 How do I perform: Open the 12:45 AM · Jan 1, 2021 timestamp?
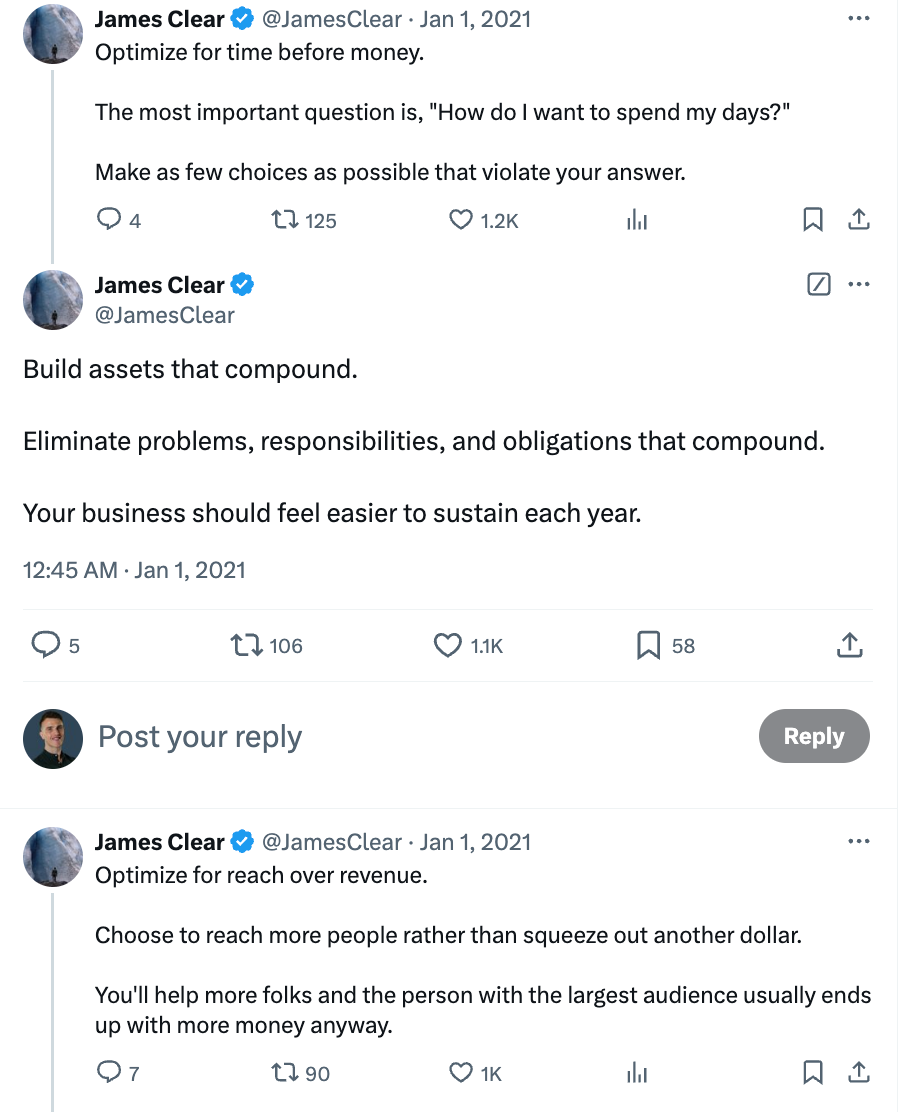coord(134,570)
